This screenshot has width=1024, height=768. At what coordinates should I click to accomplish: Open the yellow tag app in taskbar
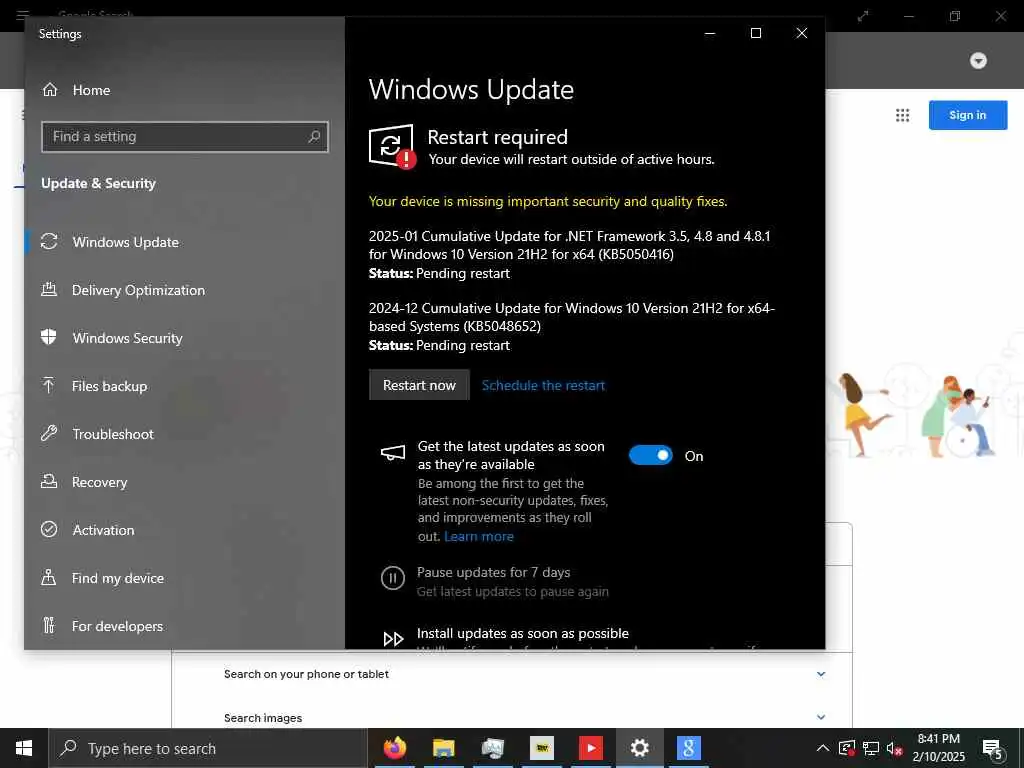click(541, 748)
